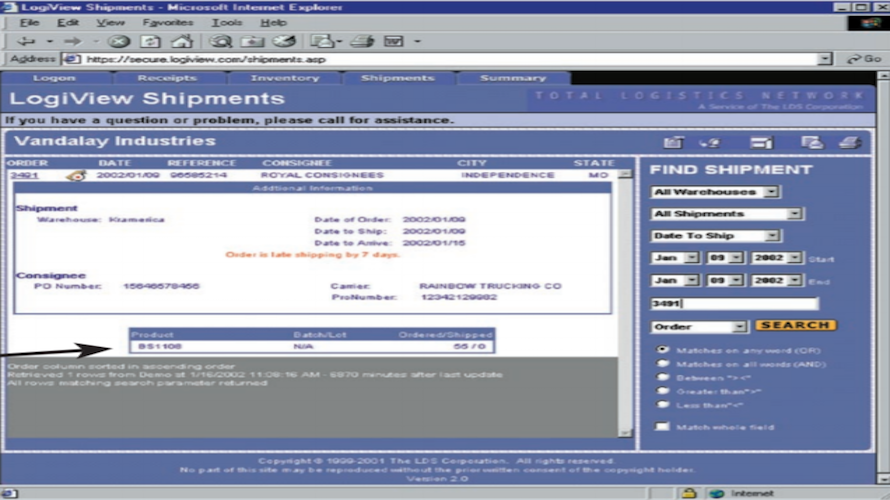
Task: Switch to the Summary tab
Action: point(513,78)
